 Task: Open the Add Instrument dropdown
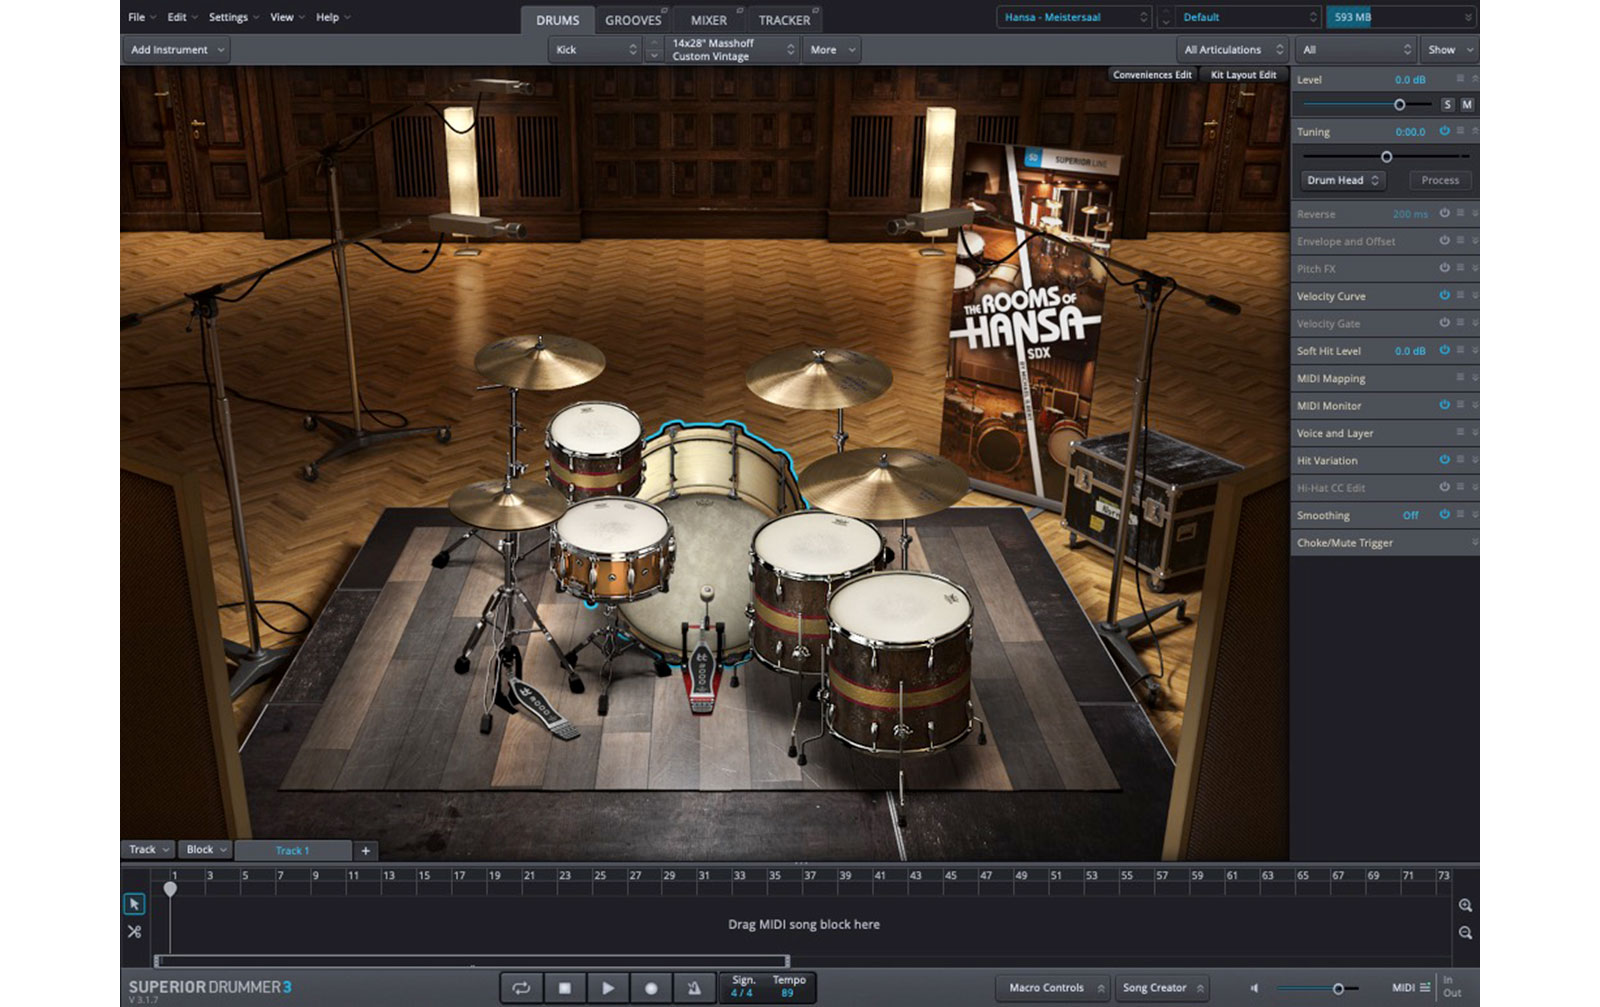(x=177, y=50)
